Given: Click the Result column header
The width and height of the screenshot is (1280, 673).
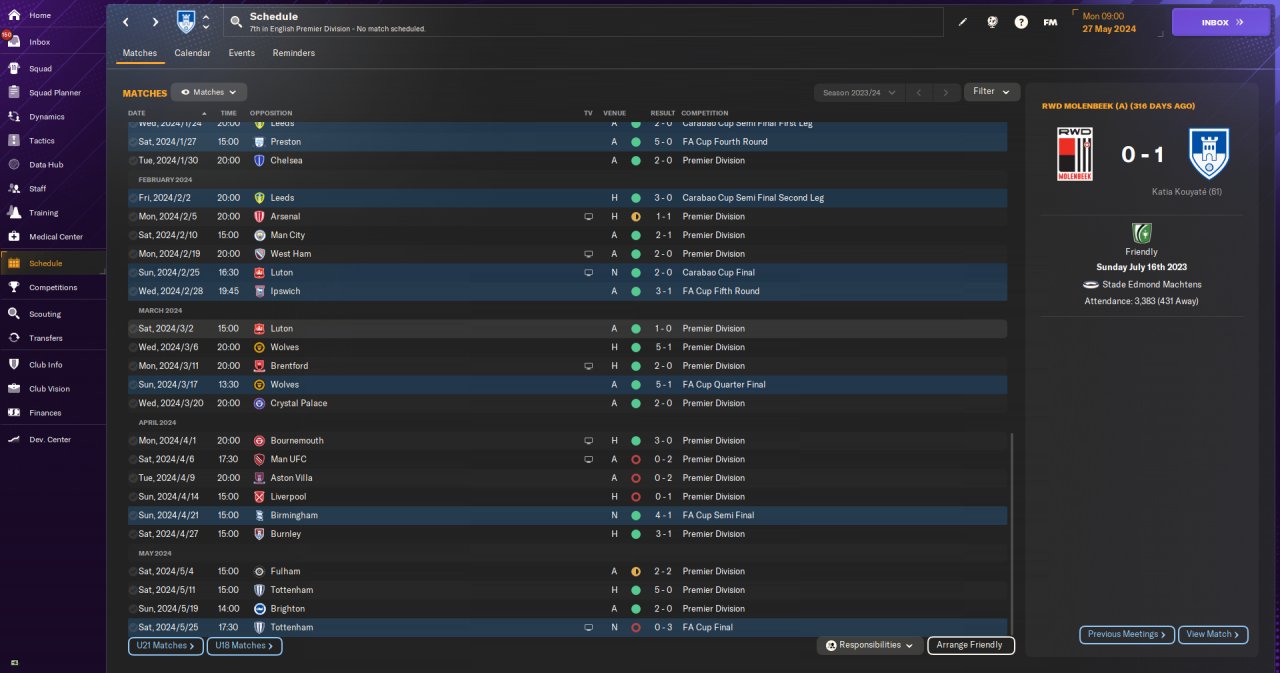Looking at the screenshot, I should [x=662, y=113].
